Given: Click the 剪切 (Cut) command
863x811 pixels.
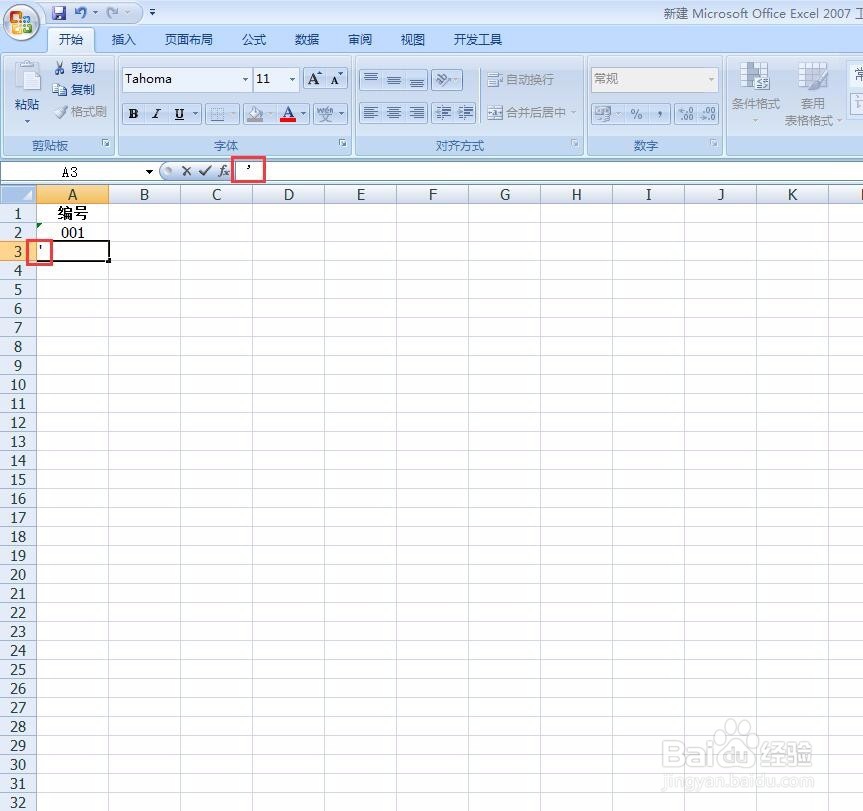Looking at the screenshot, I should point(75,68).
